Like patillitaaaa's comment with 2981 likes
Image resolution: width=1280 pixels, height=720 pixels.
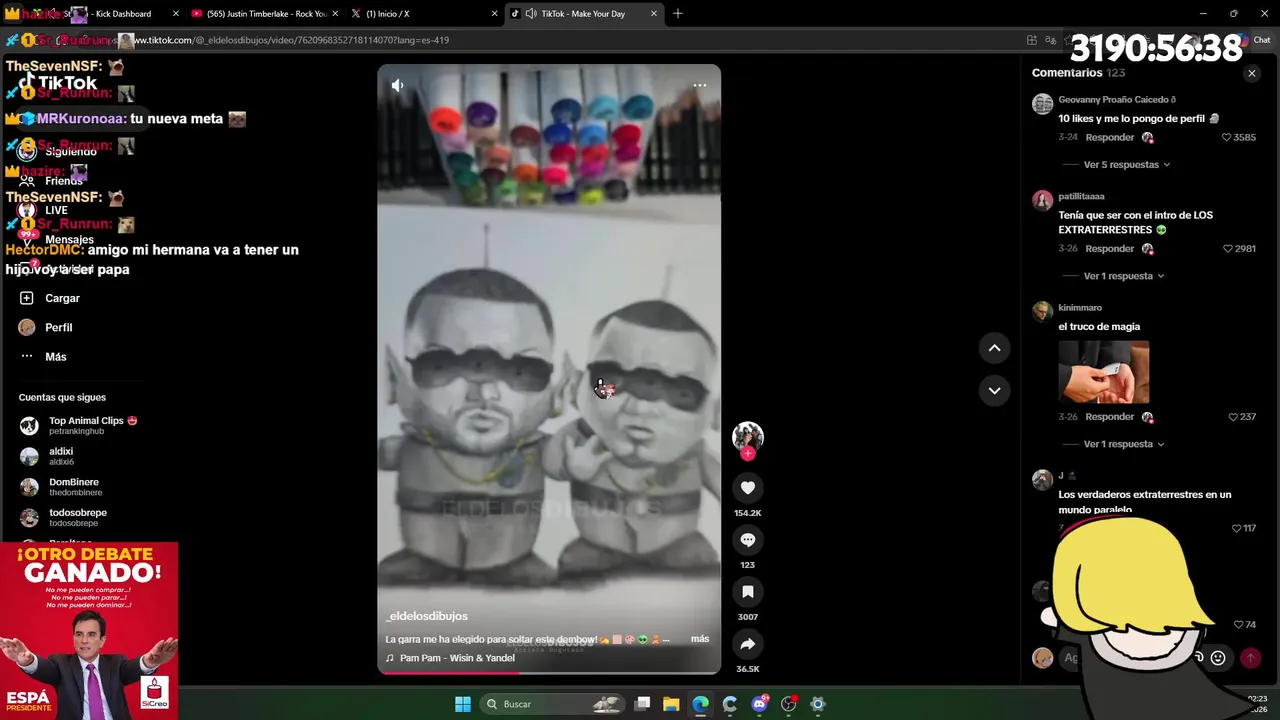(x=1228, y=249)
